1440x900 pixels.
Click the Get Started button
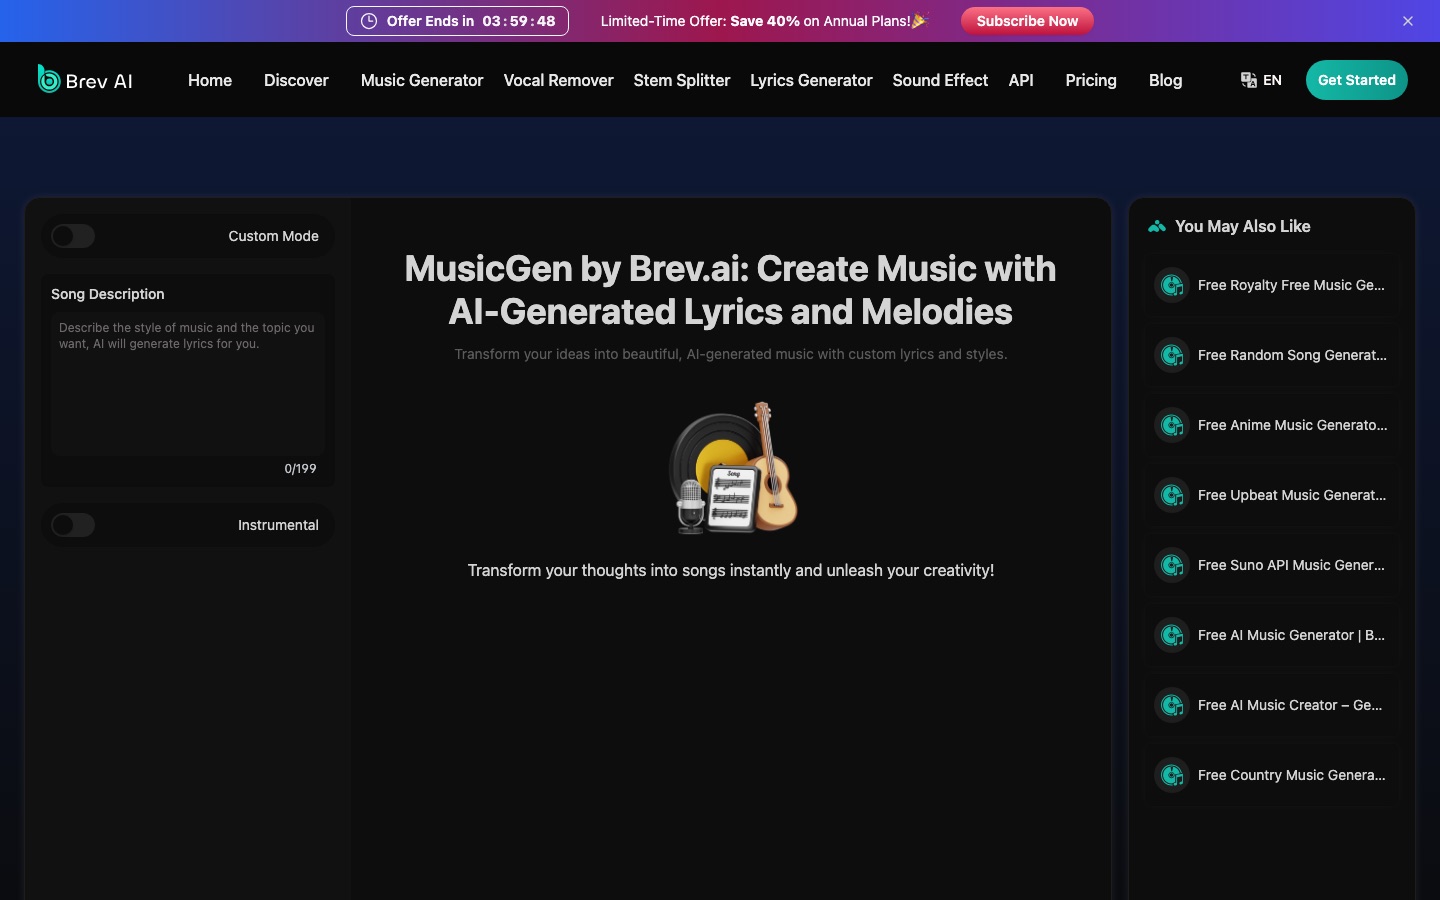[x=1356, y=80]
